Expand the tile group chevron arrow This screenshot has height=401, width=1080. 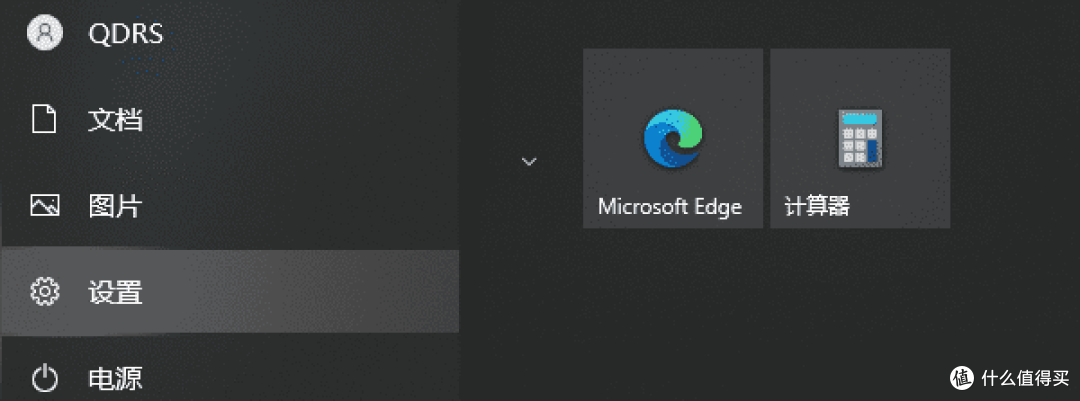529,162
